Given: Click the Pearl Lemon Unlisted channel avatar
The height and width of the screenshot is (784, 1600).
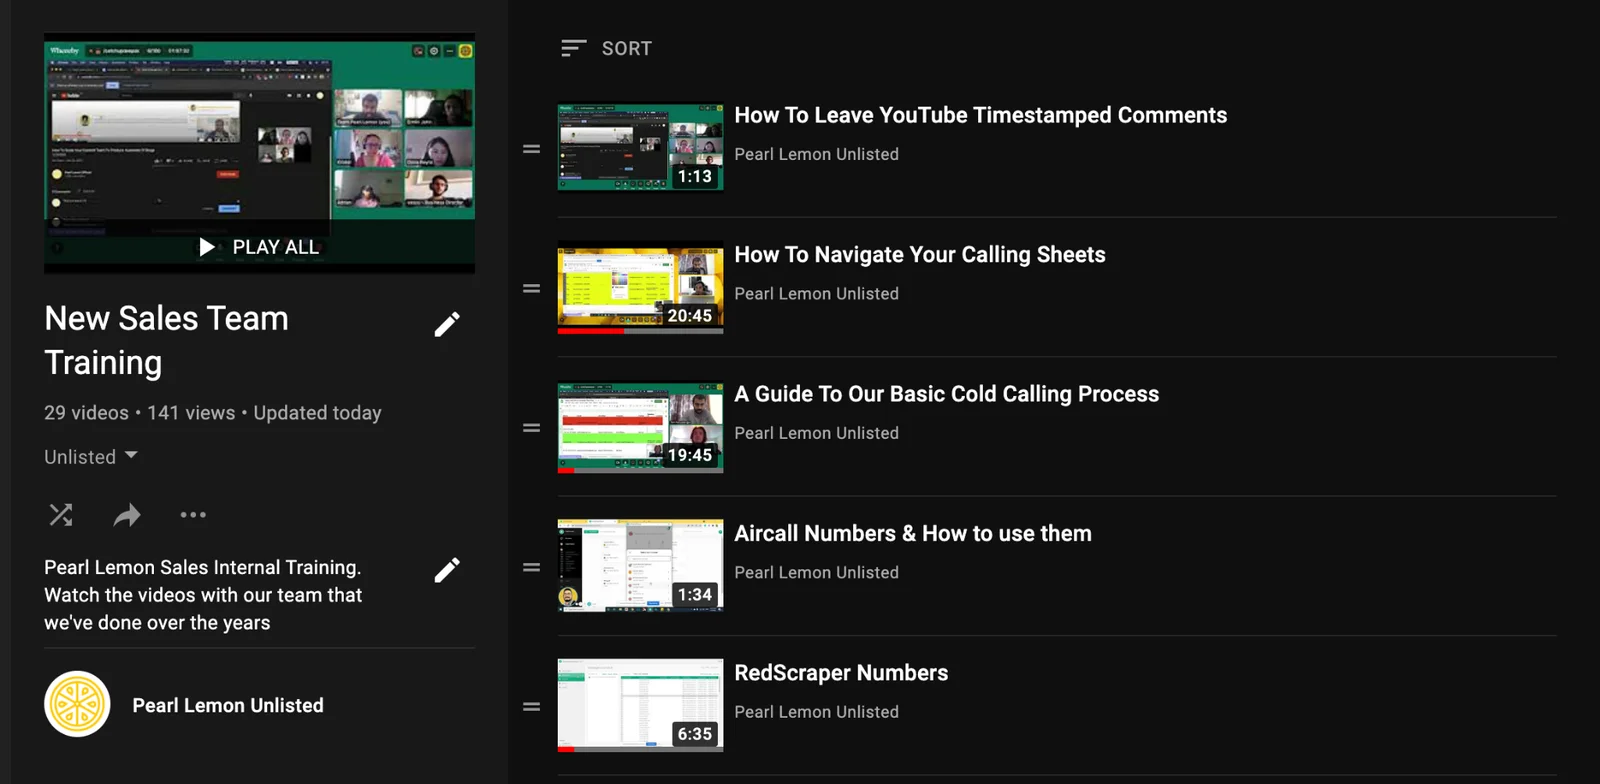Looking at the screenshot, I should 77,704.
